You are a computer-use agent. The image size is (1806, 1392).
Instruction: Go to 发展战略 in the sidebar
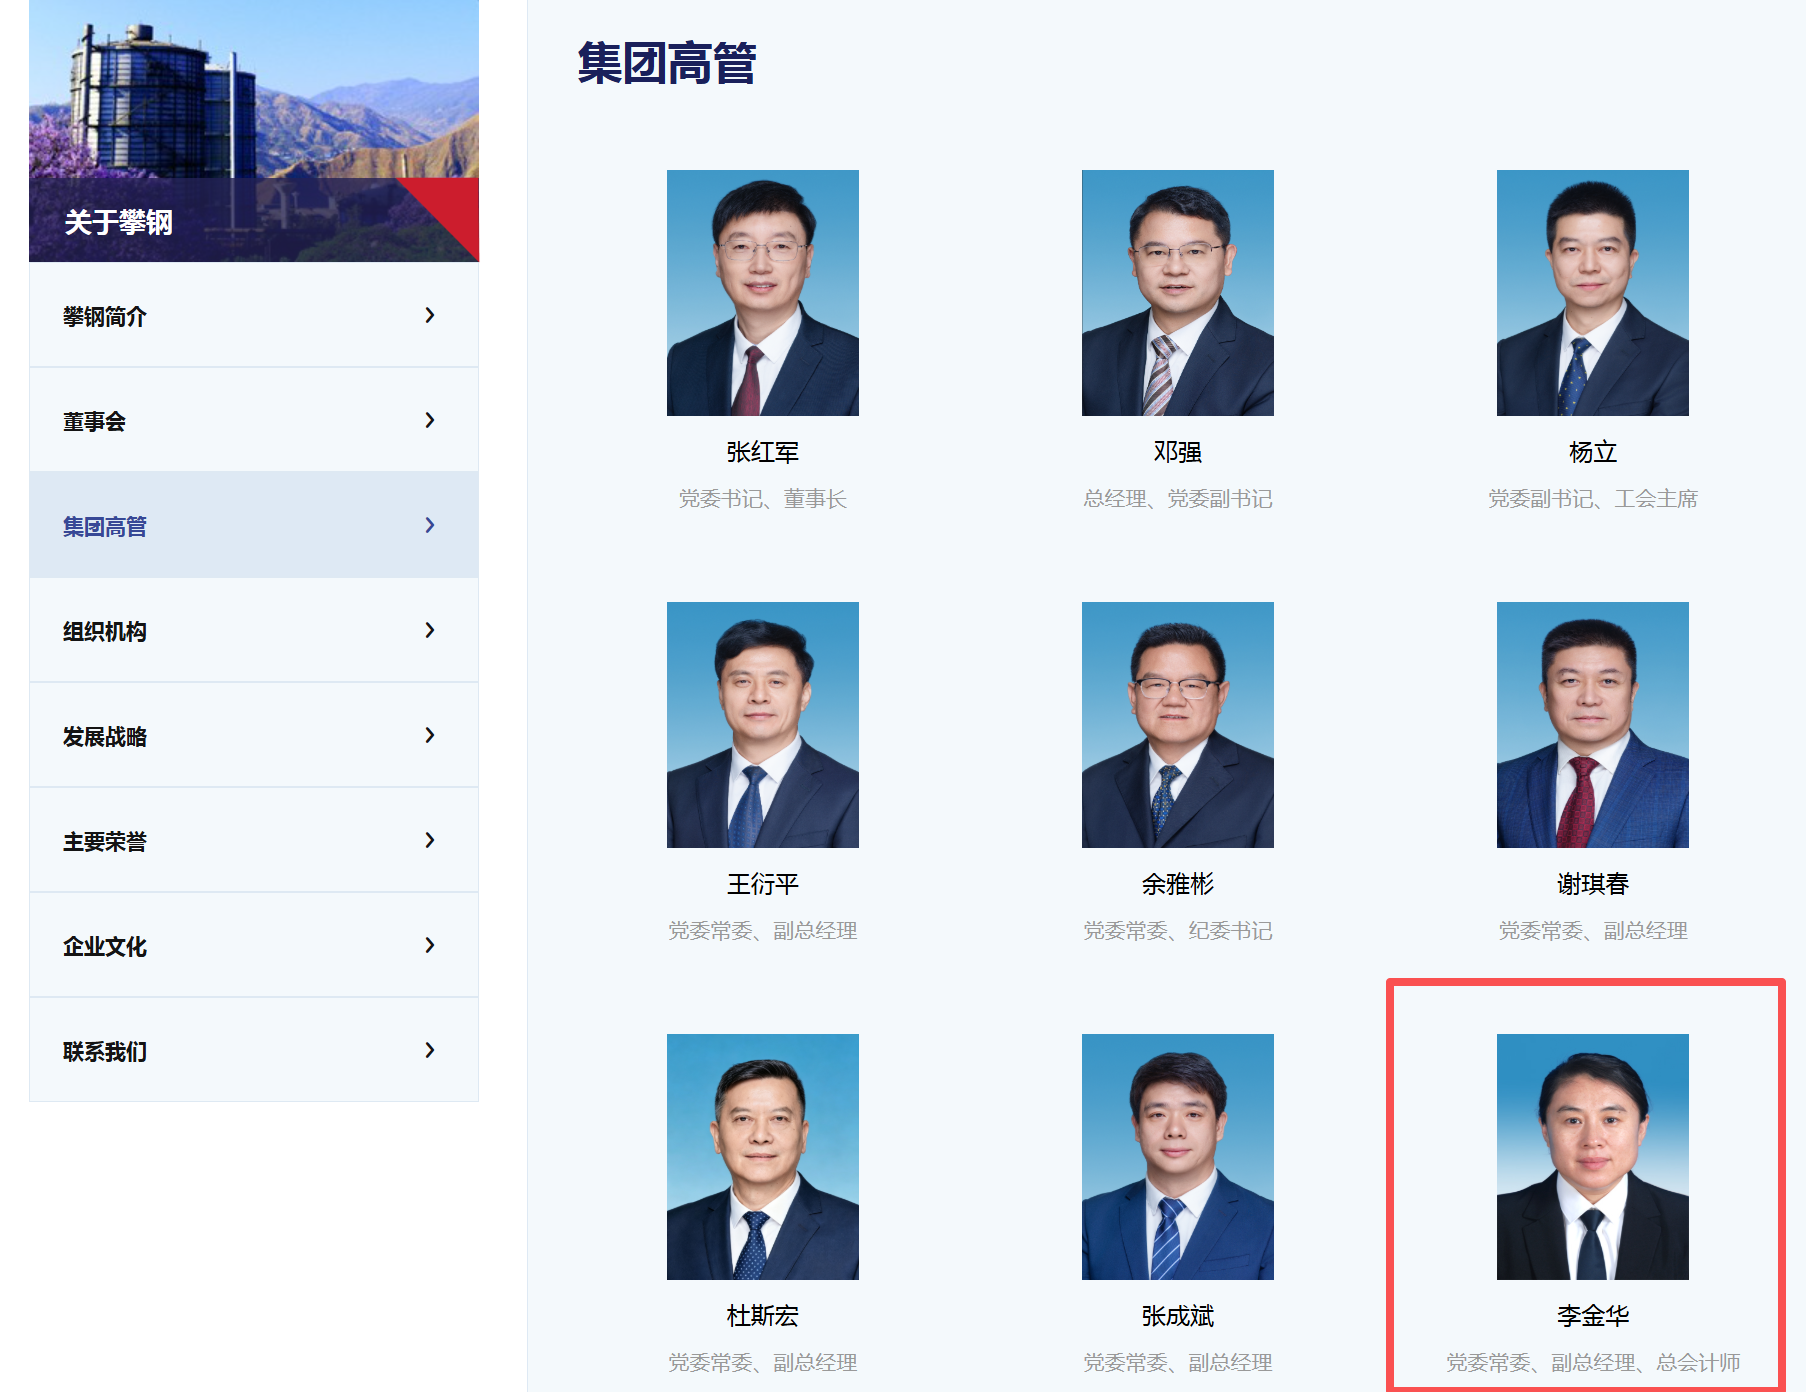pos(254,735)
